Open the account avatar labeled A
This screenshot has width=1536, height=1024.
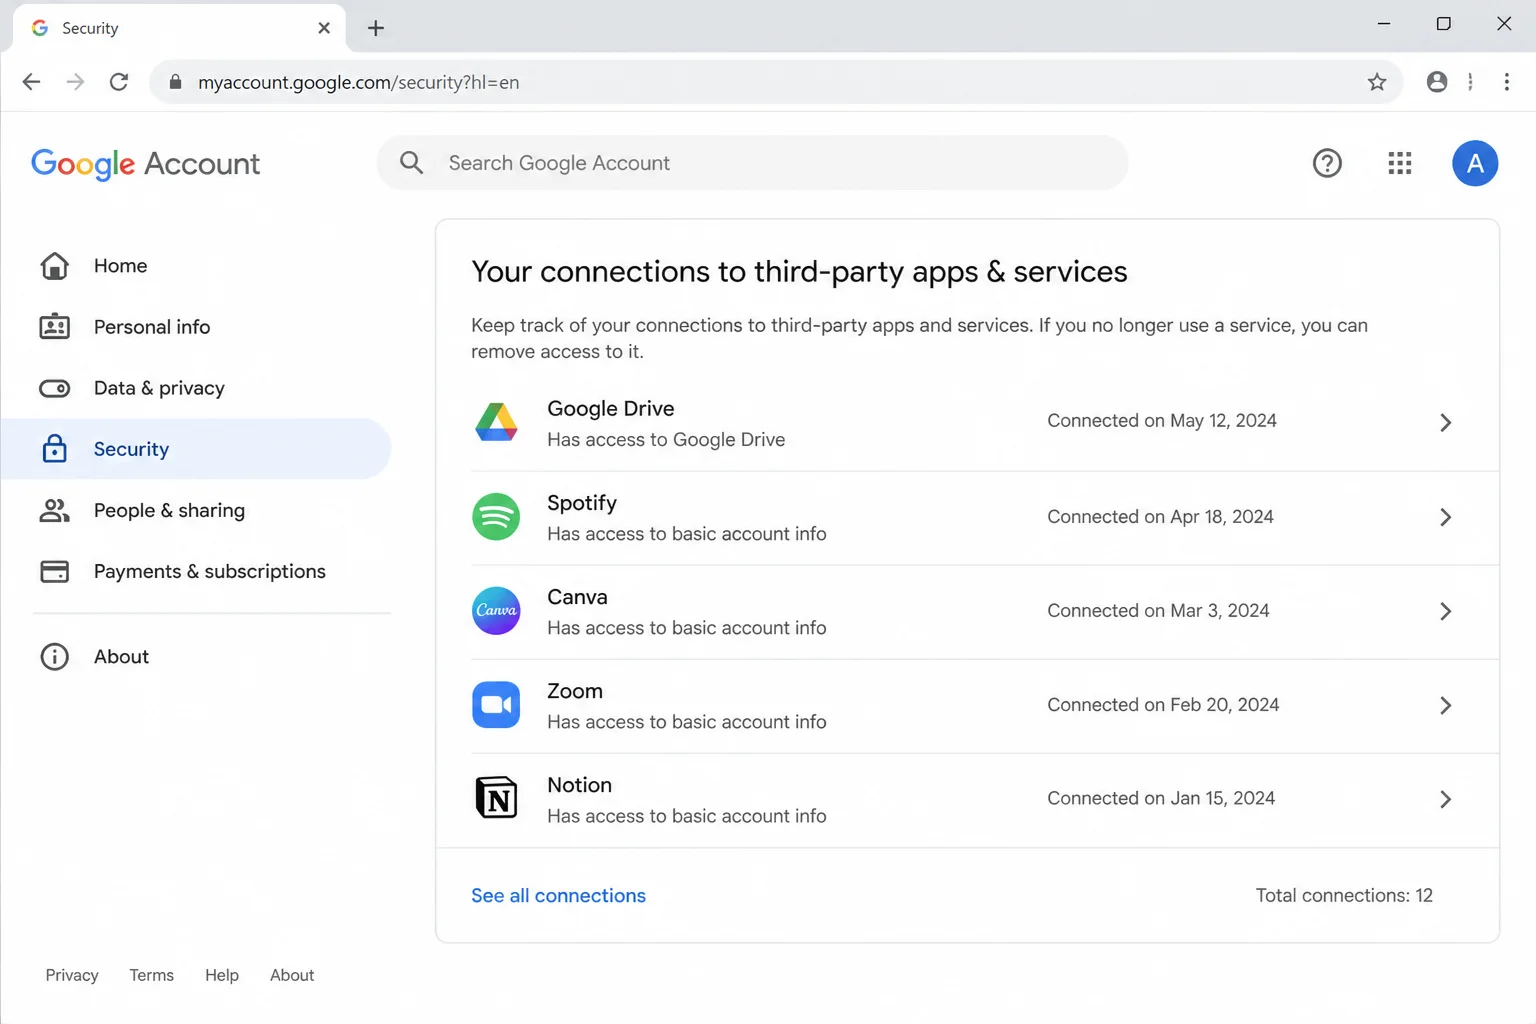[x=1475, y=163]
